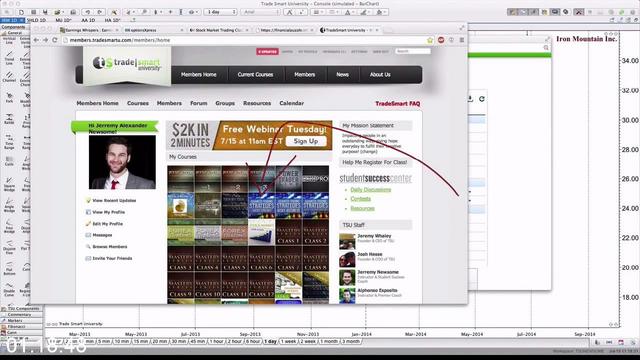Image resolution: width=640 pixels, height=360 pixels.
Task: Open the Masters Class 1 course thumbnail
Action: [x=289, y=233]
